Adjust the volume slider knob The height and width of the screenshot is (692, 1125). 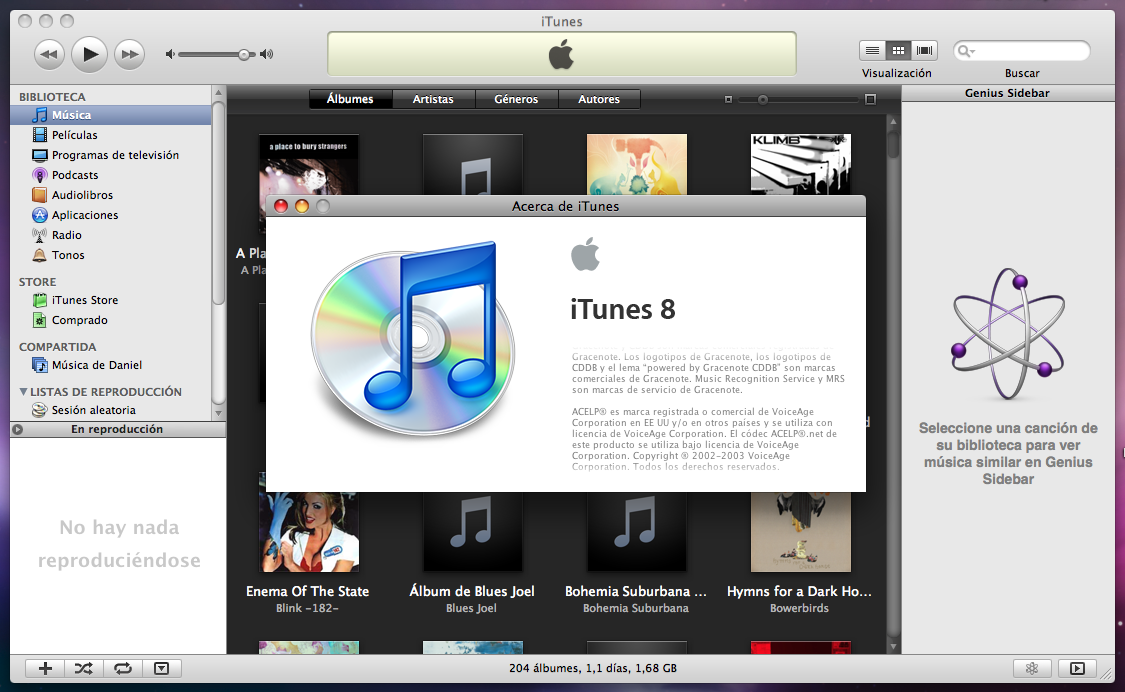pos(245,55)
